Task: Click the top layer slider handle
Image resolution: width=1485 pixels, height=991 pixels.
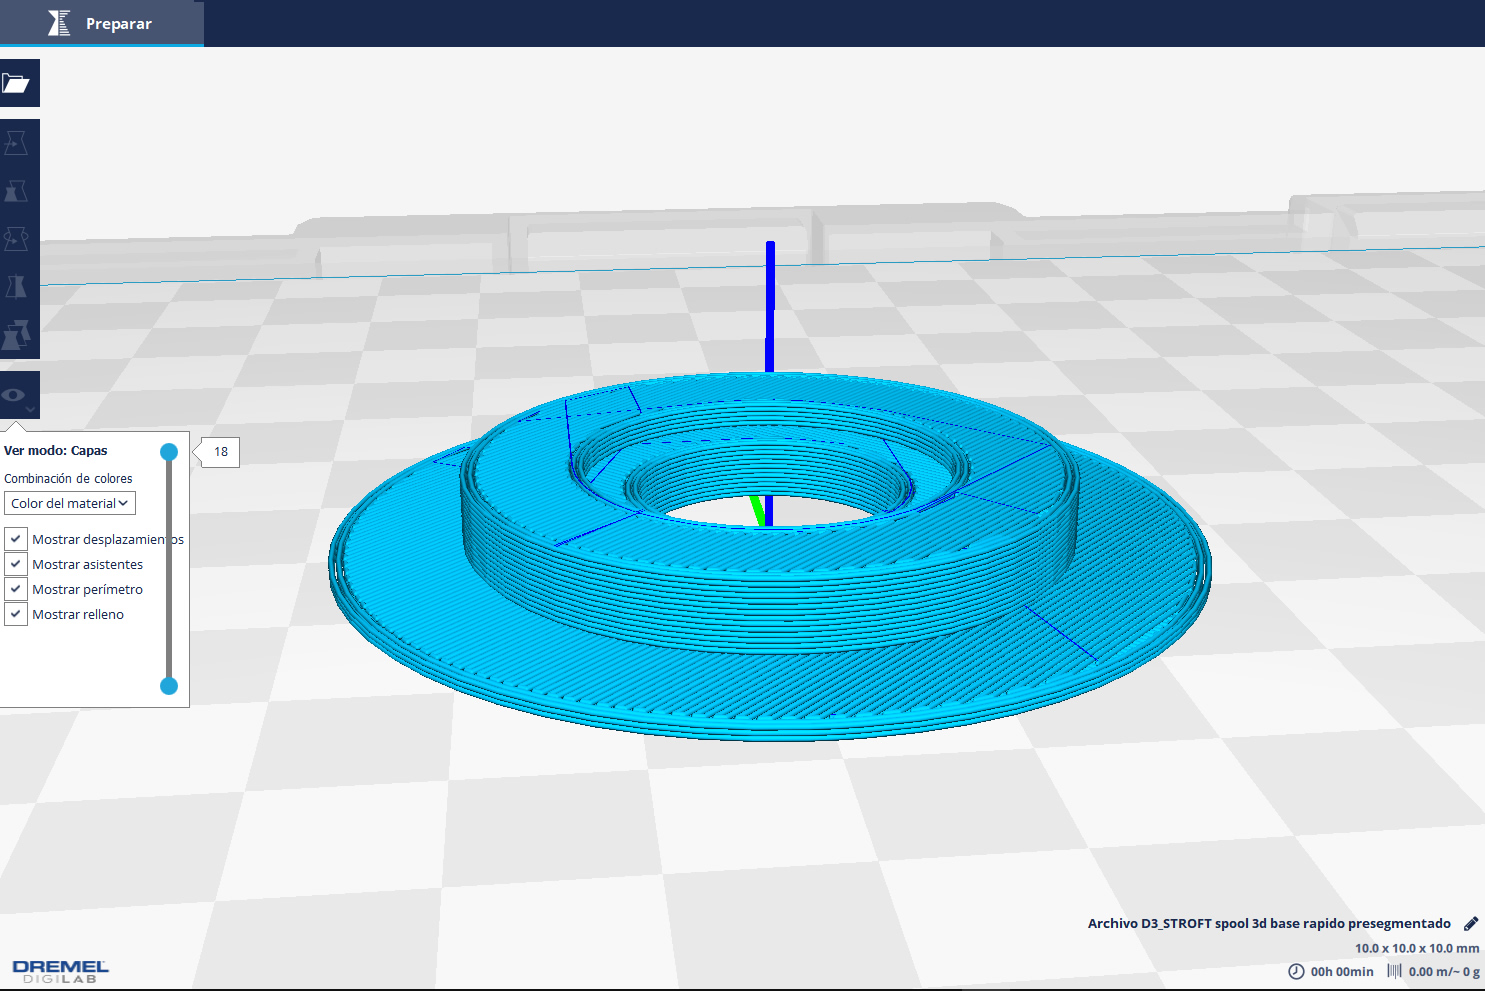Action: click(169, 452)
